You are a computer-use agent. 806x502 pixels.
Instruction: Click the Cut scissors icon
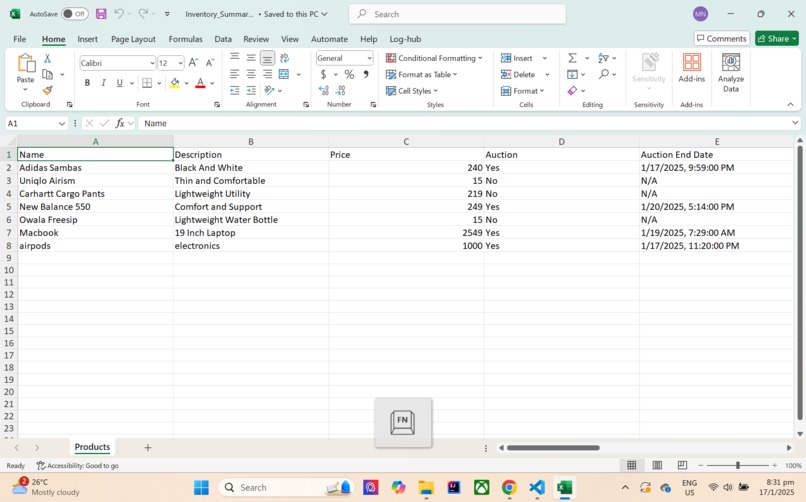point(47,59)
